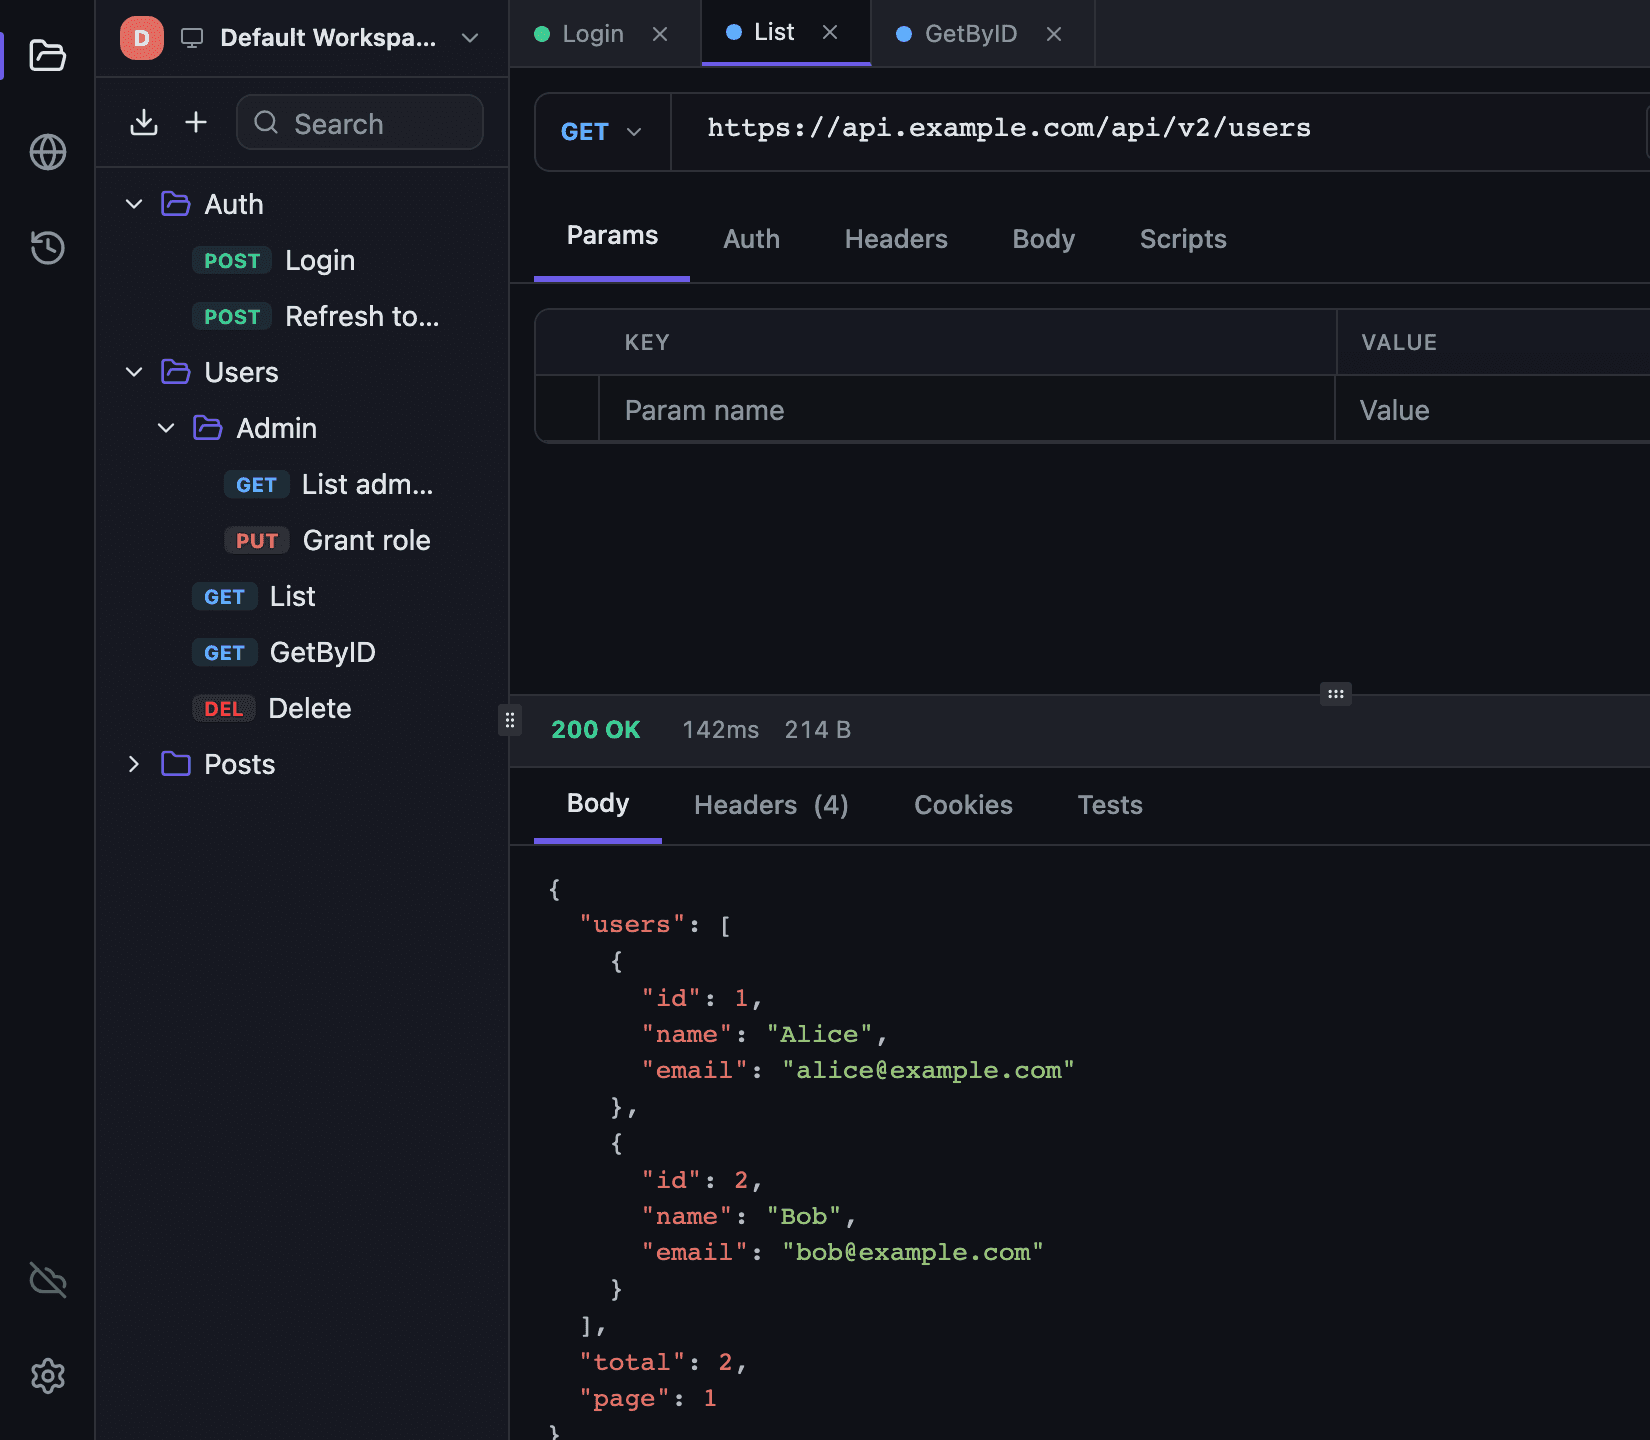
Task: Click the 200 OK status text
Action: 596,730
